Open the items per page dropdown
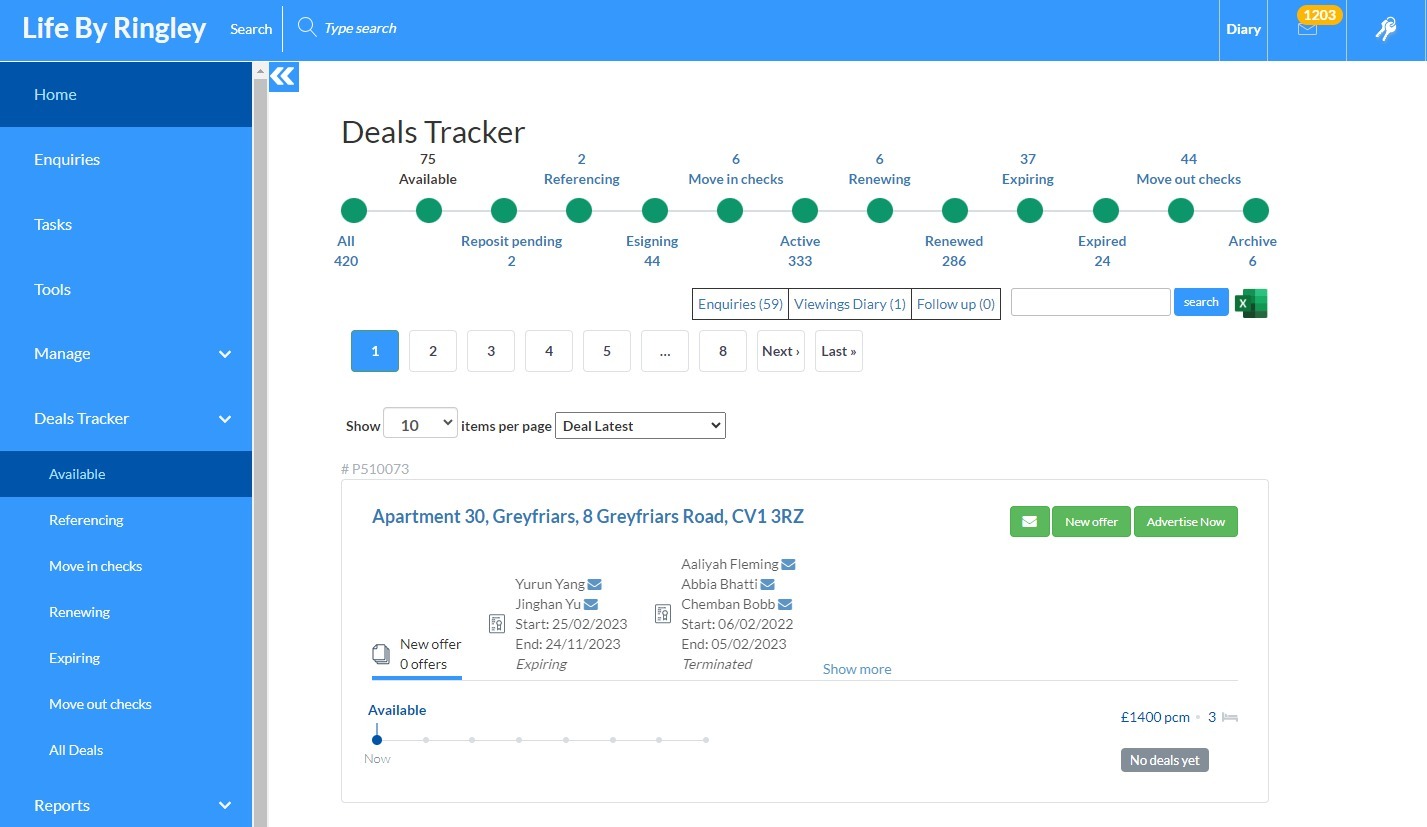This screenshot has width=1427, height=827. point(420,425)
